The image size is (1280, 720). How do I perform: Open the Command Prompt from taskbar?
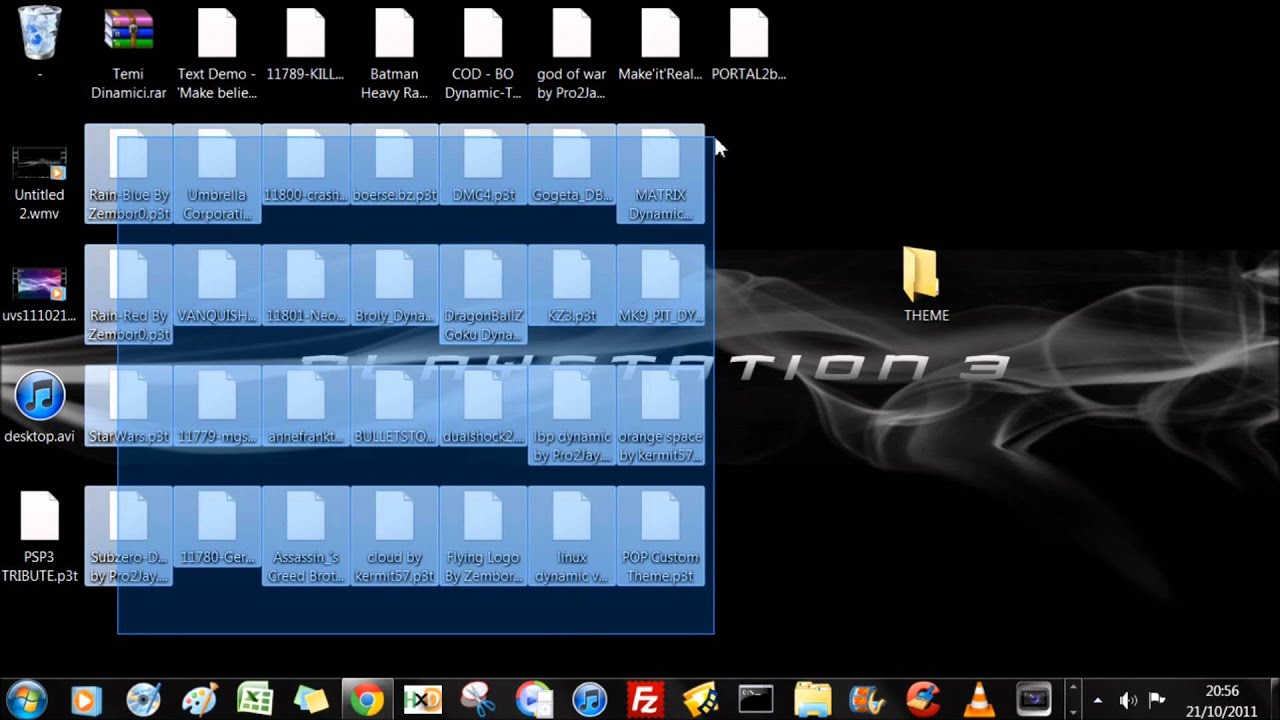[x=756, y=699]
